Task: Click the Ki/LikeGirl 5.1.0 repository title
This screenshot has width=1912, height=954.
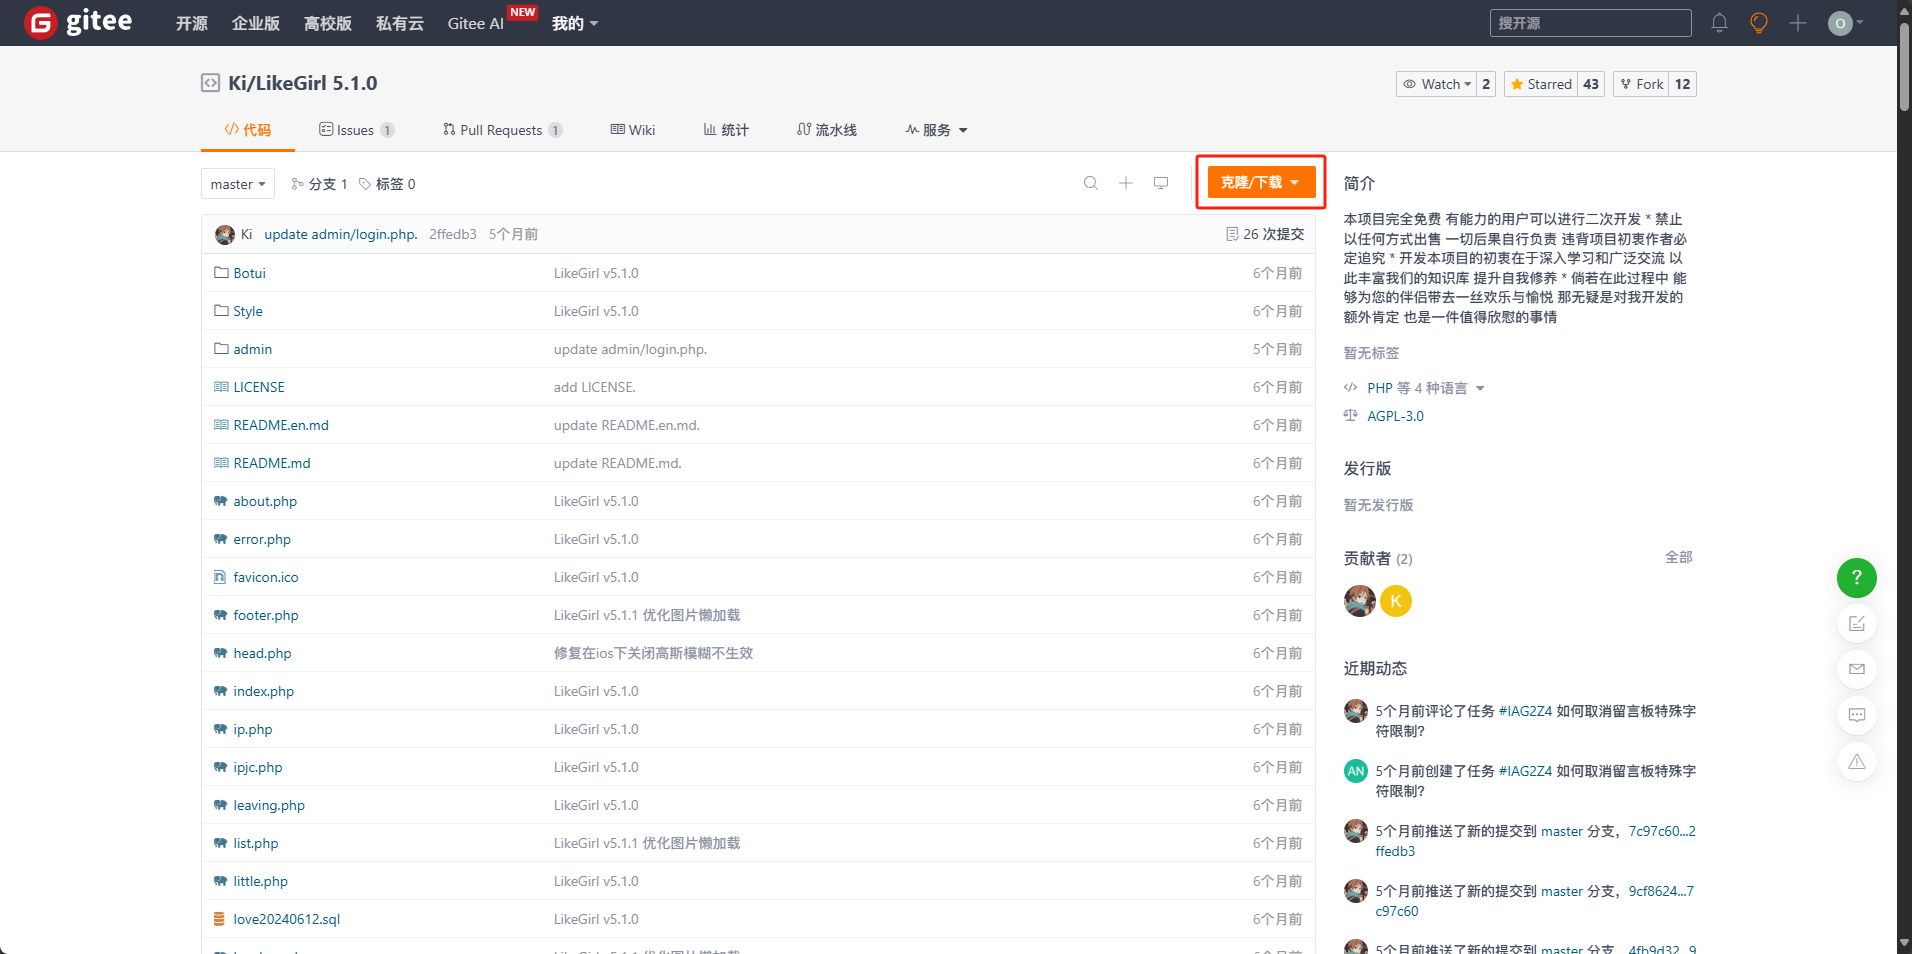Action: coord(302,83)
